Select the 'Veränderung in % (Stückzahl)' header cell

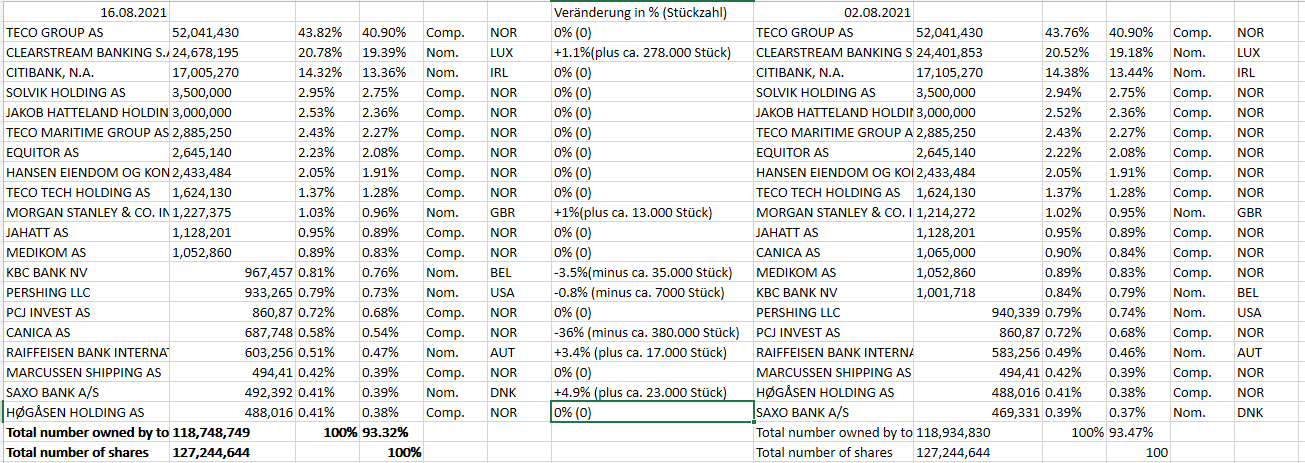(x=639, y=13)
